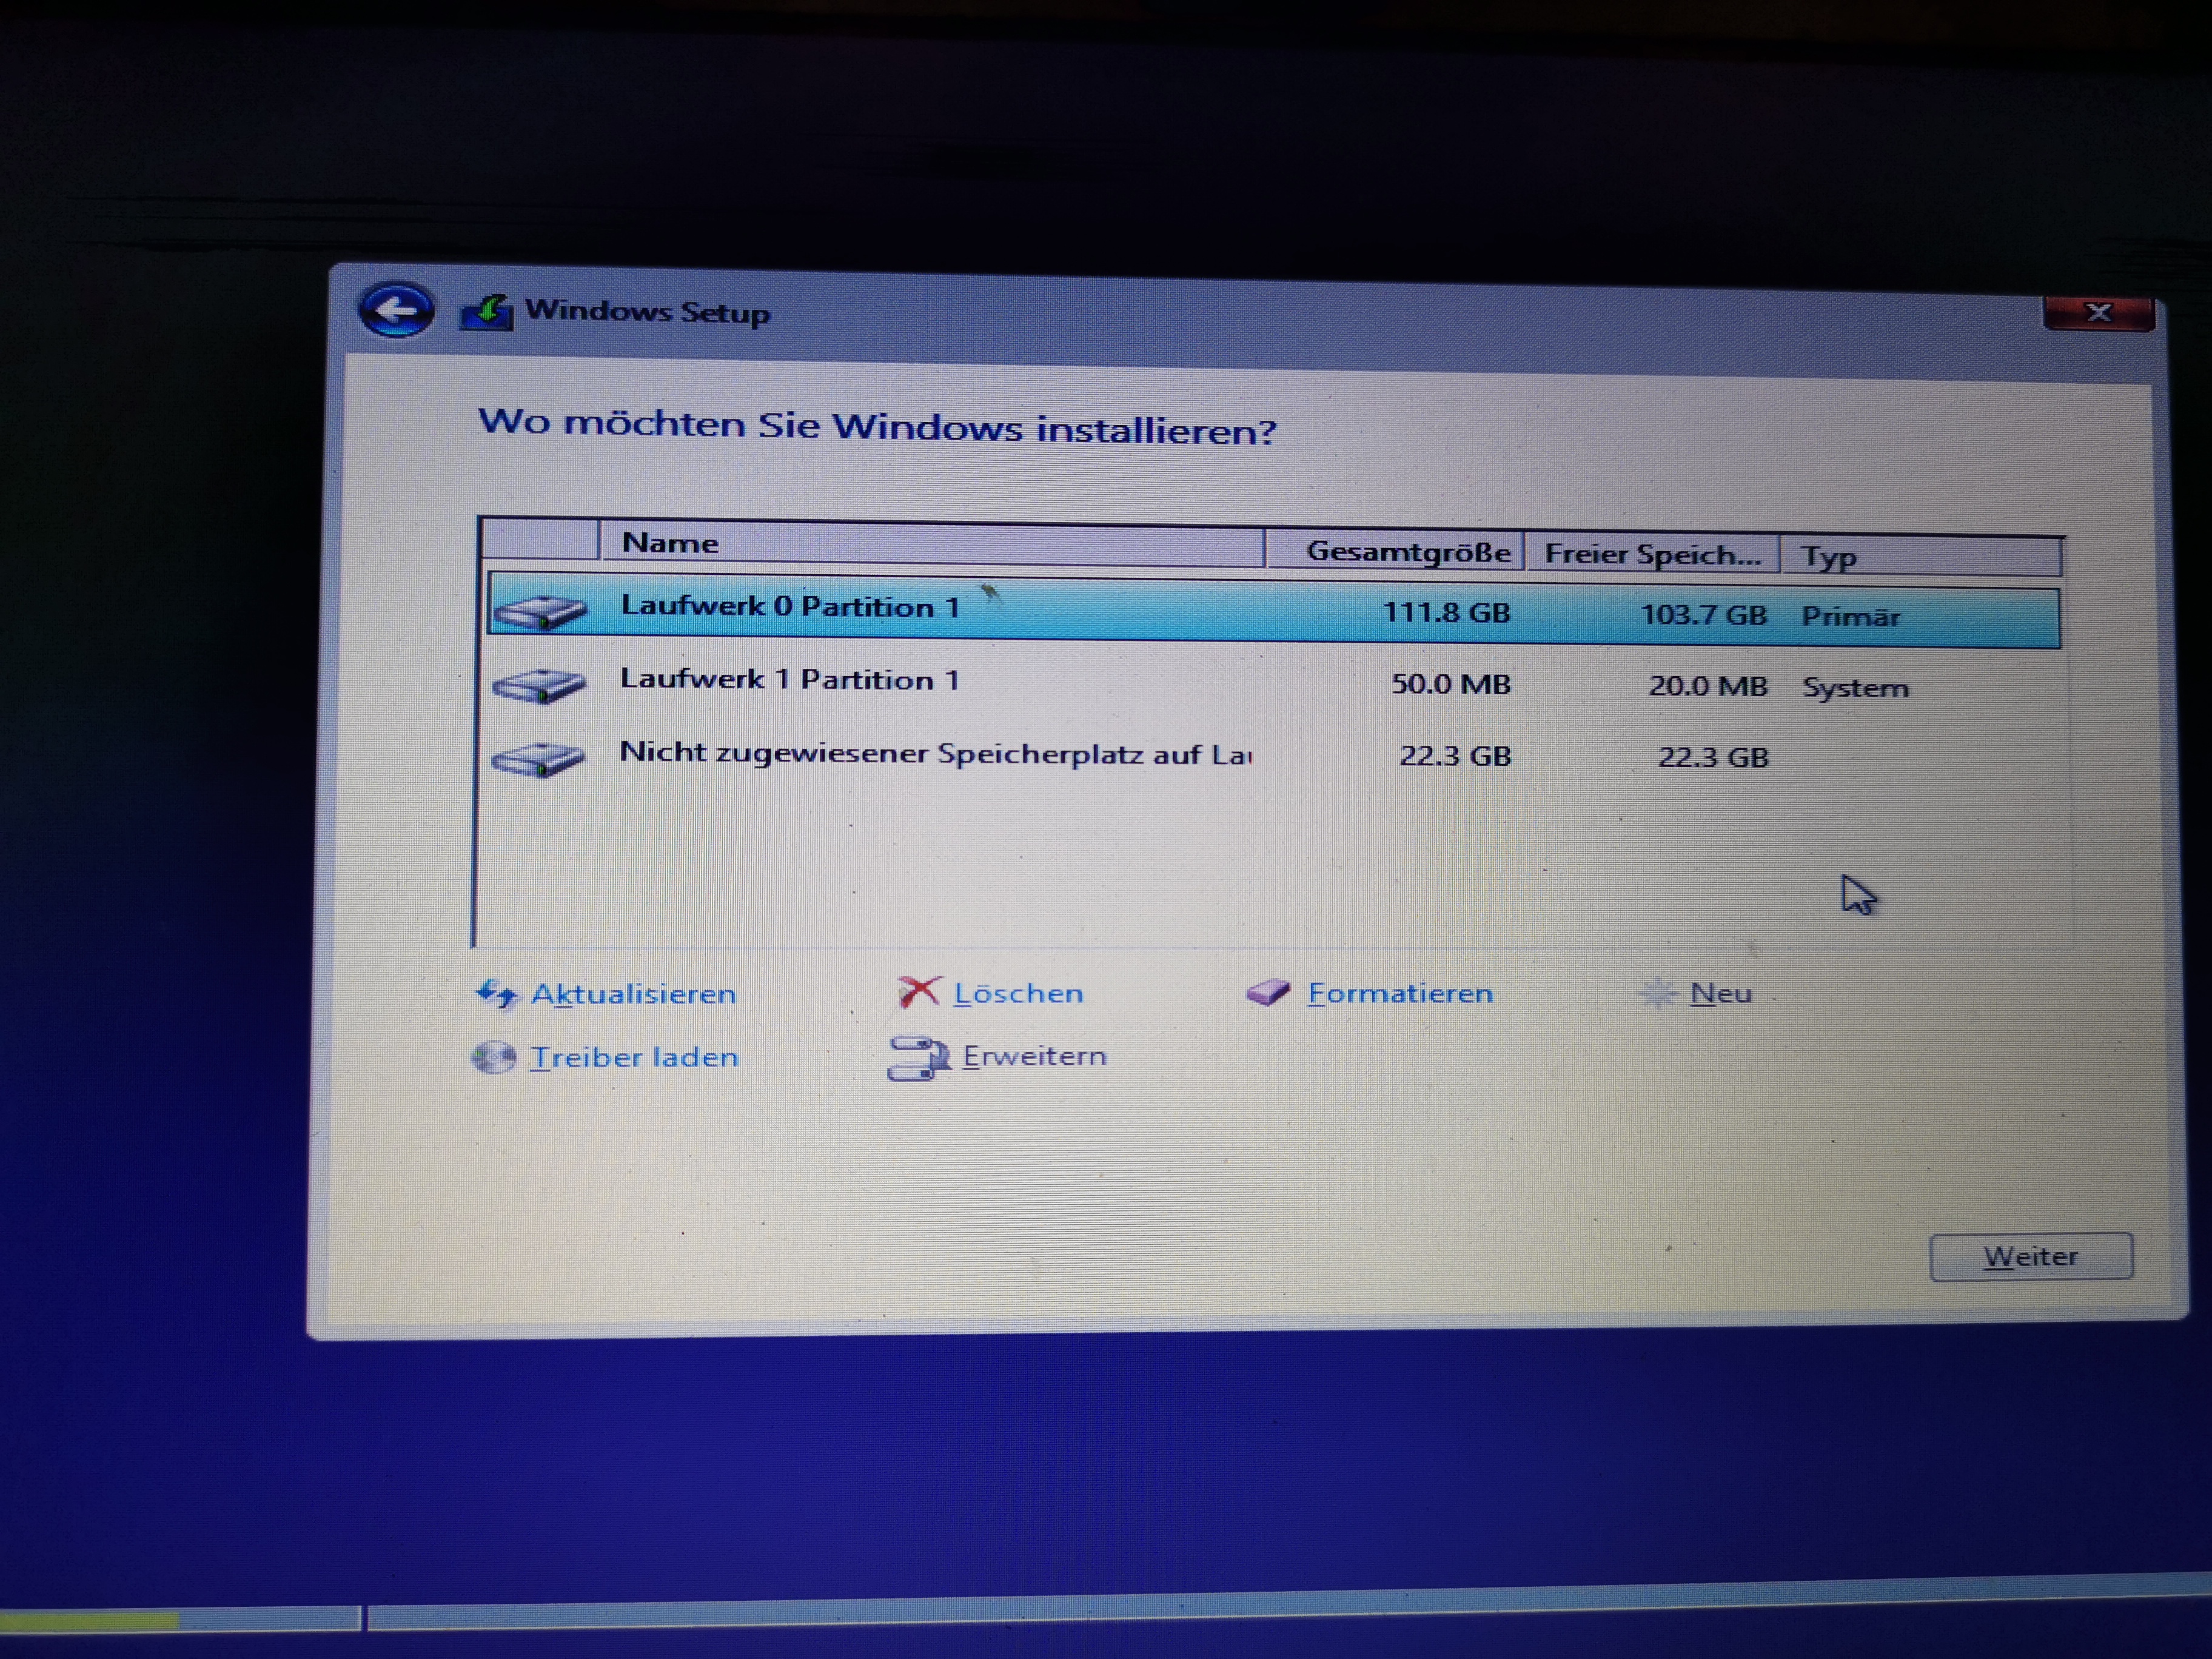The height and width of the screenshot is (1659, 2212).
Task: Click the Aktualisieren refresh arrows icon
Action: [x=496, y=994]
